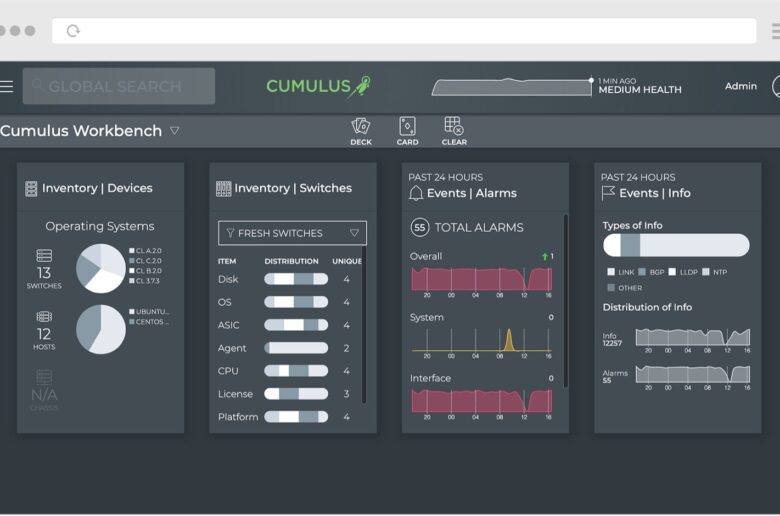This screenshot has height=516, width=780.
Task: Click the hosts operating systems pie chart
Action: [x=101, y=329]
